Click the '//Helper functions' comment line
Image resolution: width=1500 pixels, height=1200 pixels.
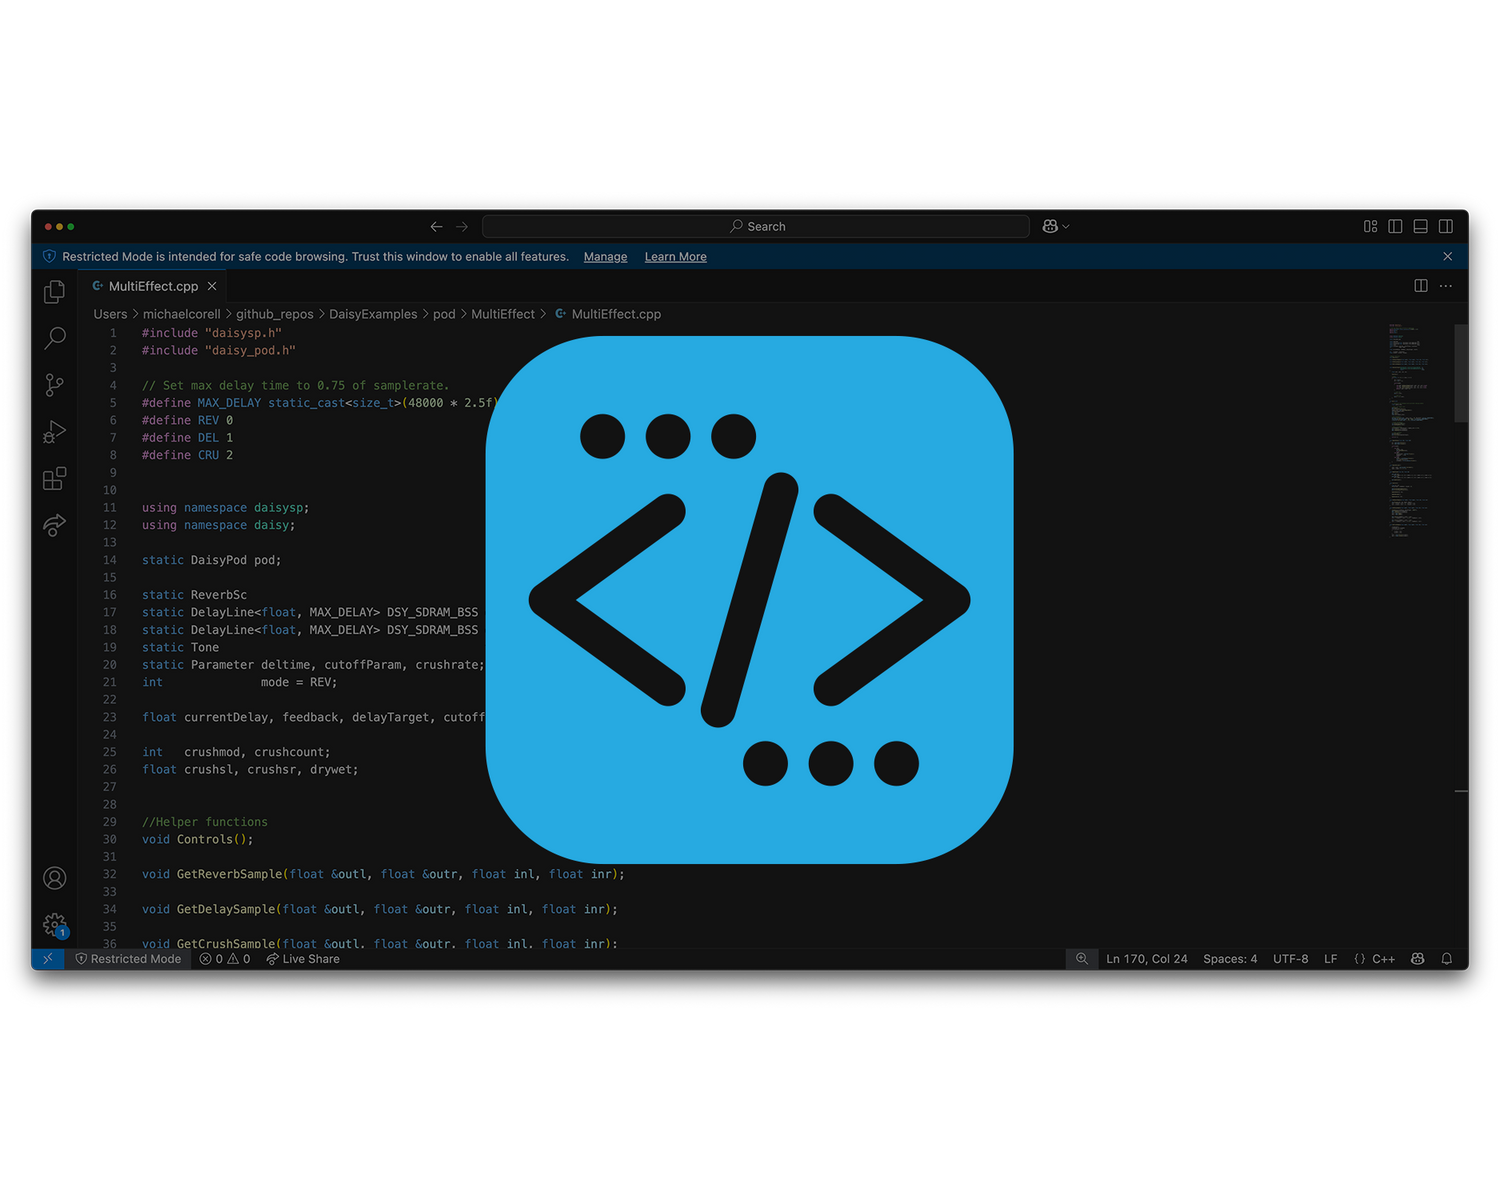click(204, 823)
